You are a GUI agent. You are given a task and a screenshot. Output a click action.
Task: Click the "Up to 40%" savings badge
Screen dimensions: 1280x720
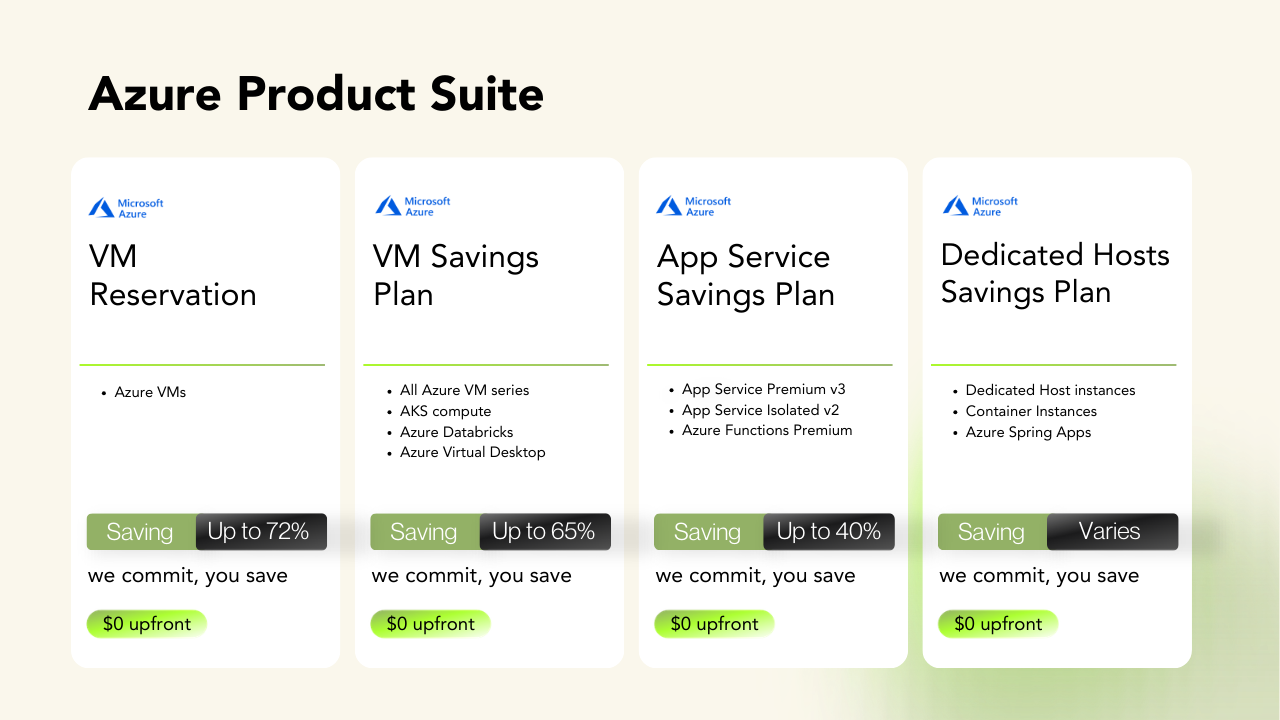pos(828,532)
